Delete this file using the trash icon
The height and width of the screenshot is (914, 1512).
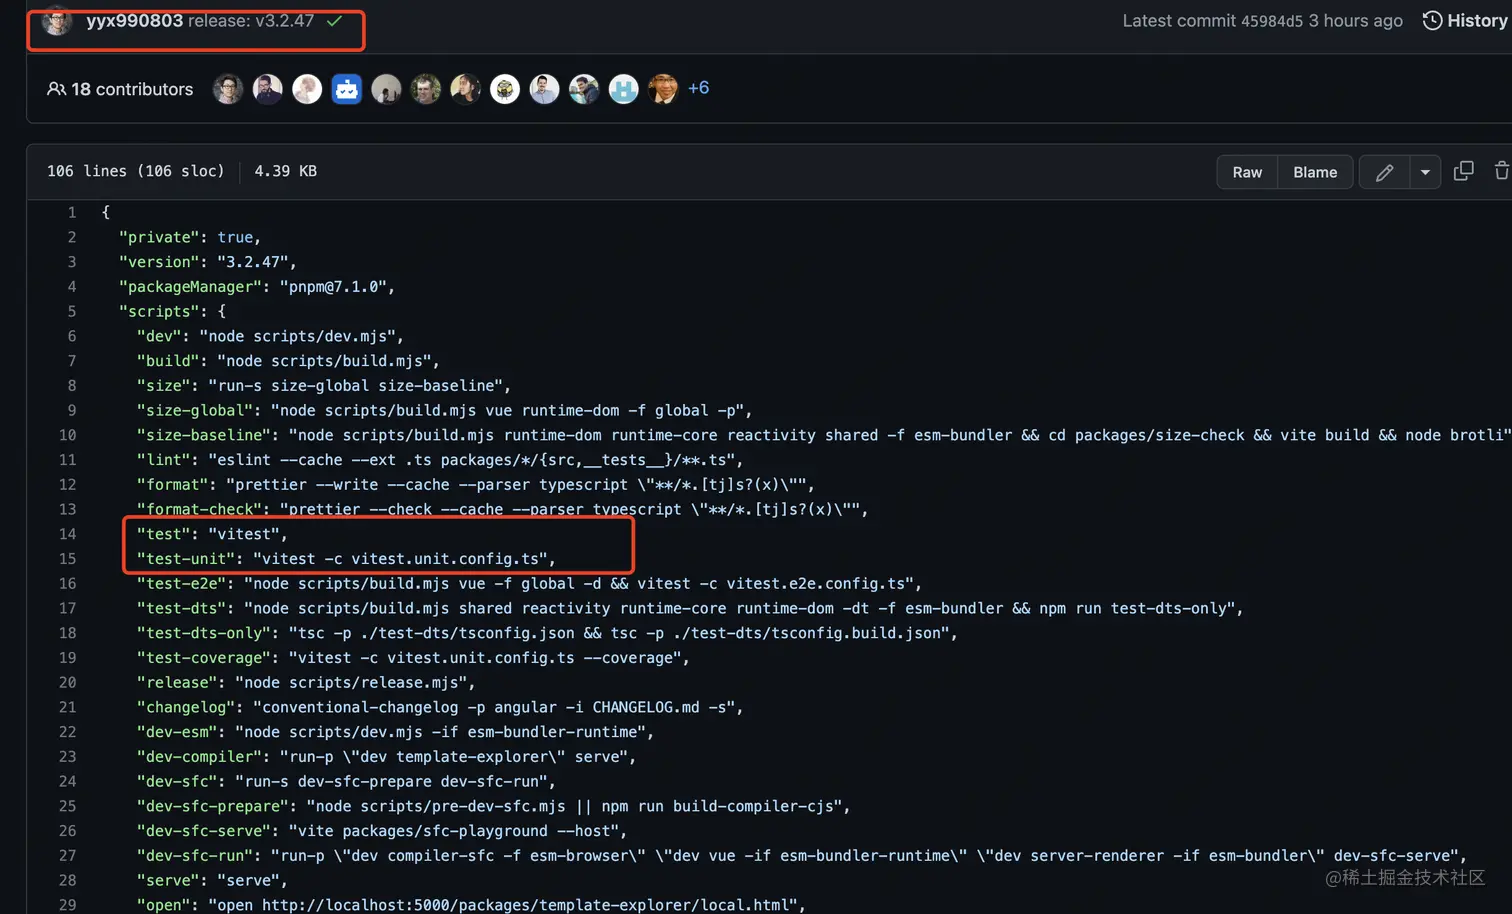coord(1501,171)
